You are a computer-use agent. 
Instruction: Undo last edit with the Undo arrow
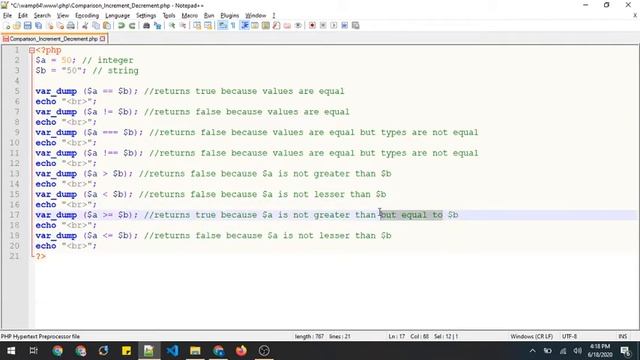pos(121,26)
